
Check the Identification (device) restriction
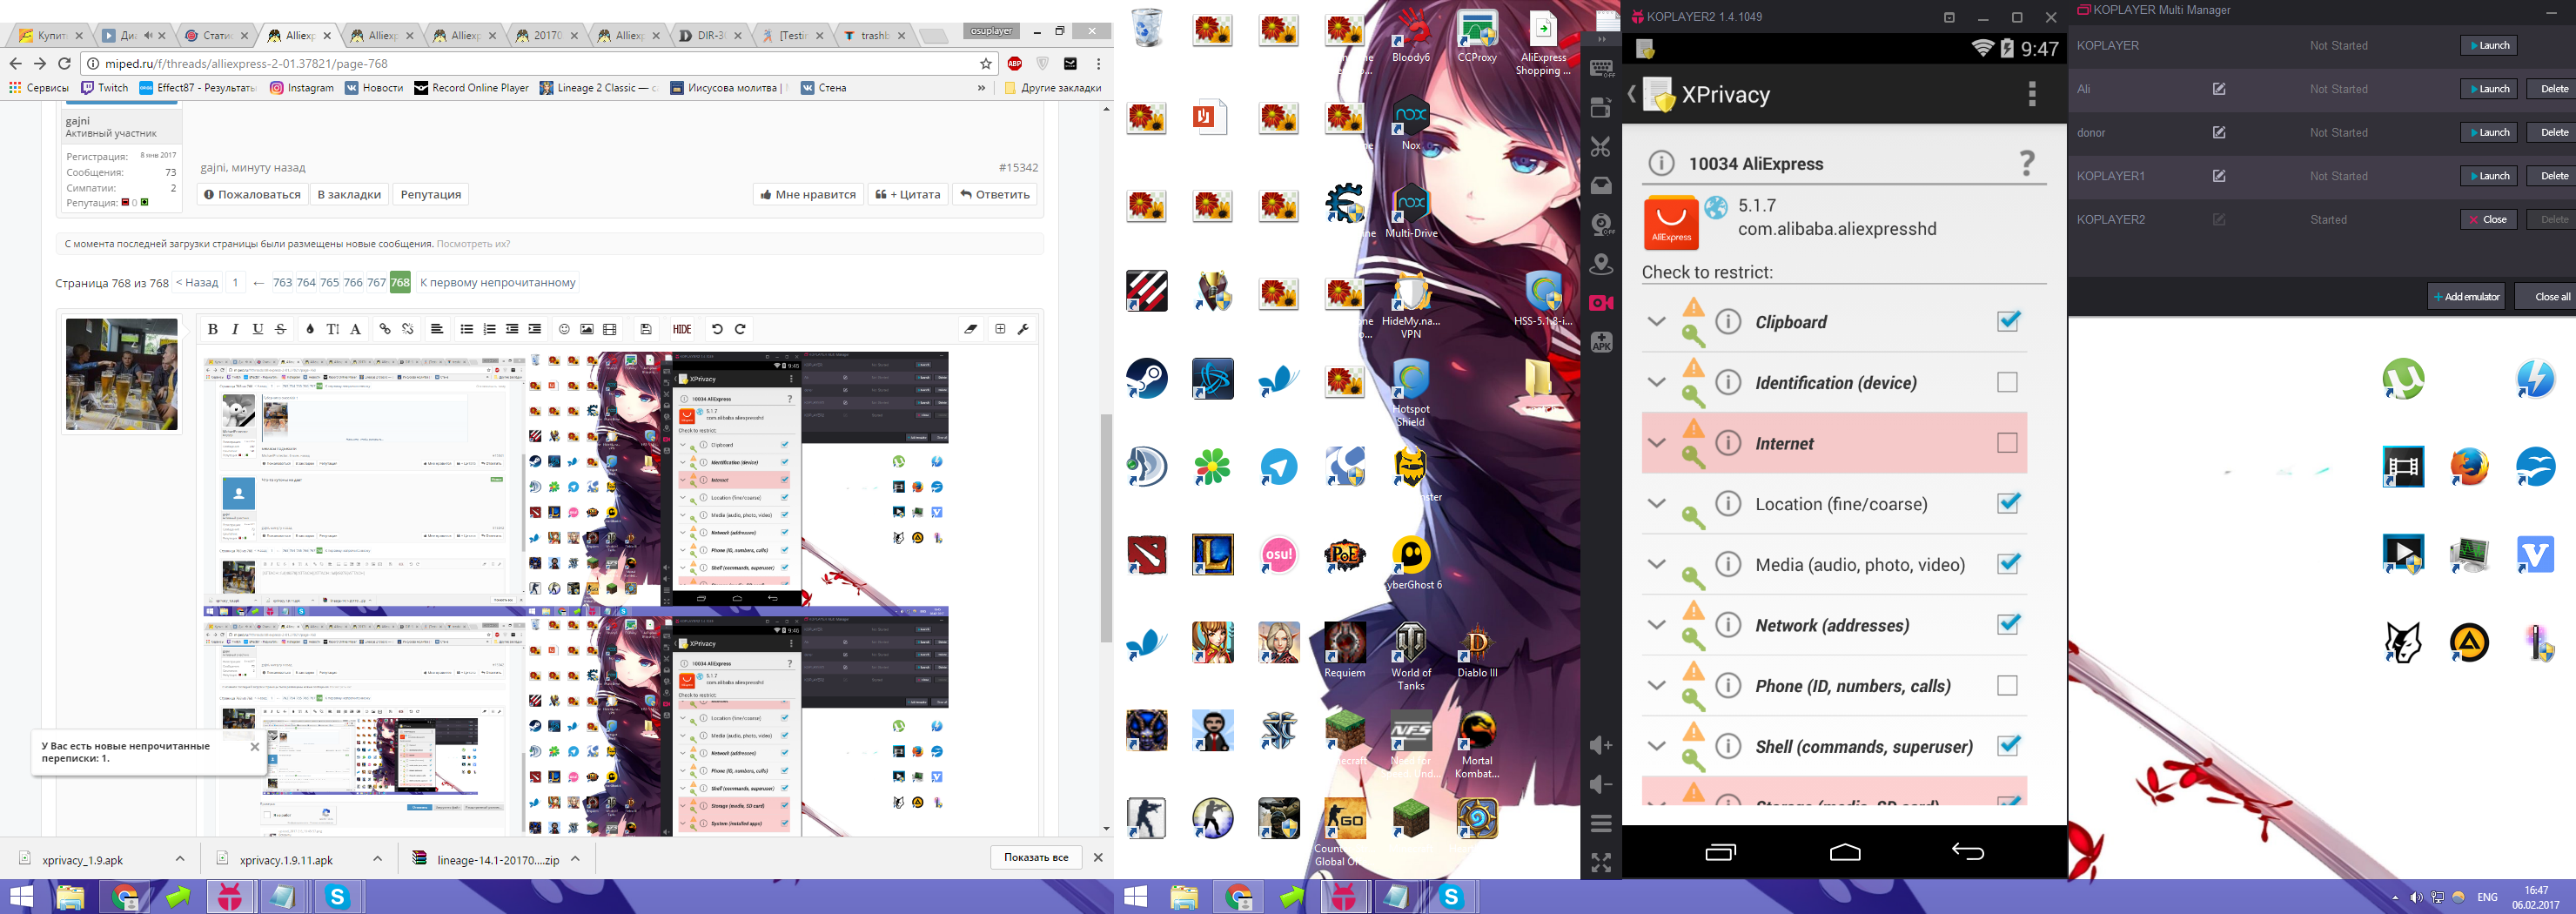[2007, 382]
